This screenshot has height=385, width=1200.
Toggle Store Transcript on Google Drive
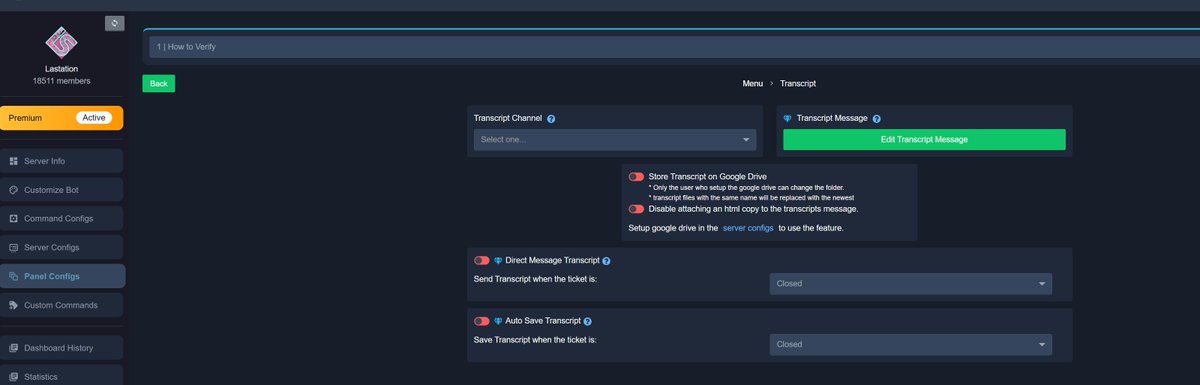pos(636,177)
